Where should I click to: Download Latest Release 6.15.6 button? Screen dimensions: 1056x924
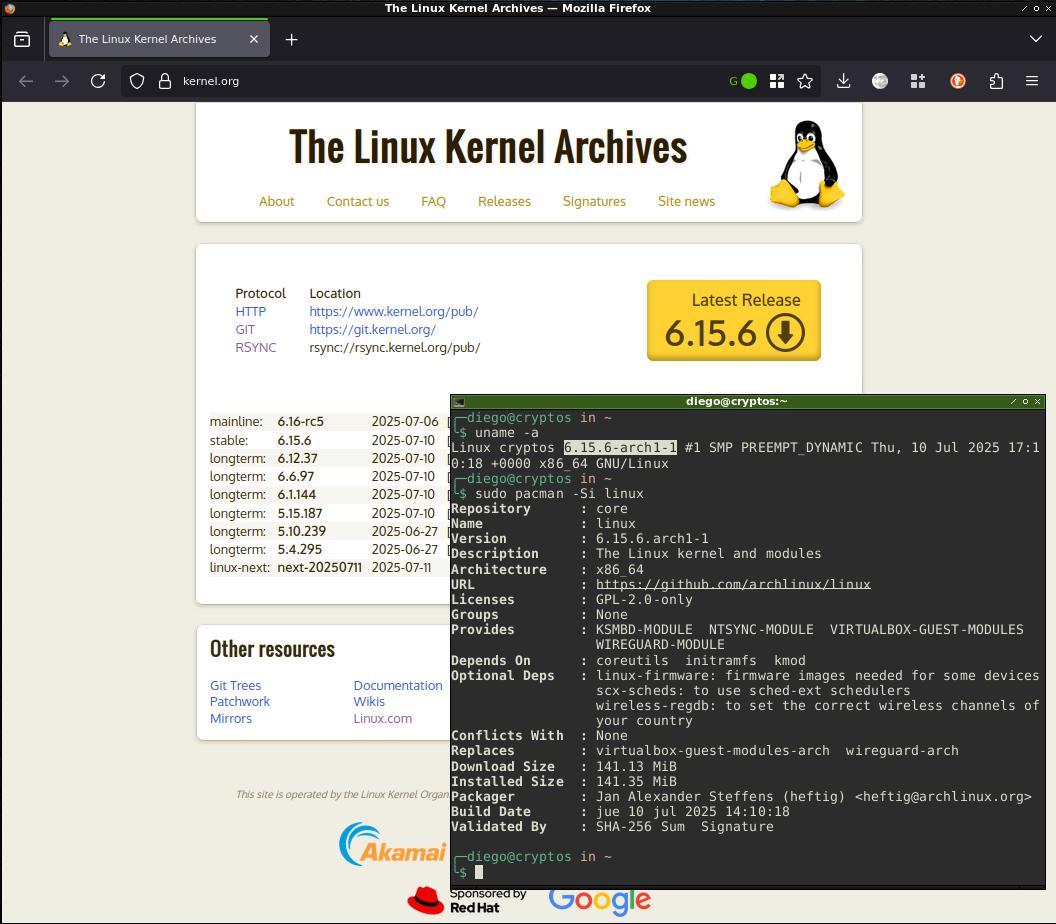[x=733, y=321]
